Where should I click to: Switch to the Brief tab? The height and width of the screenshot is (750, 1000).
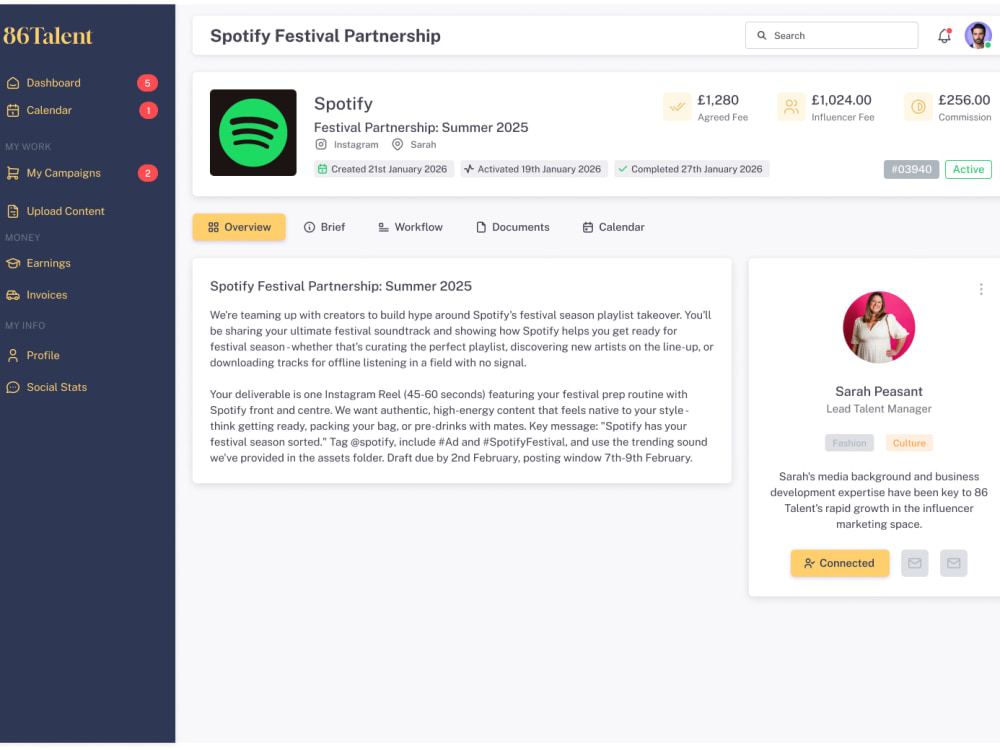[325, 227]
